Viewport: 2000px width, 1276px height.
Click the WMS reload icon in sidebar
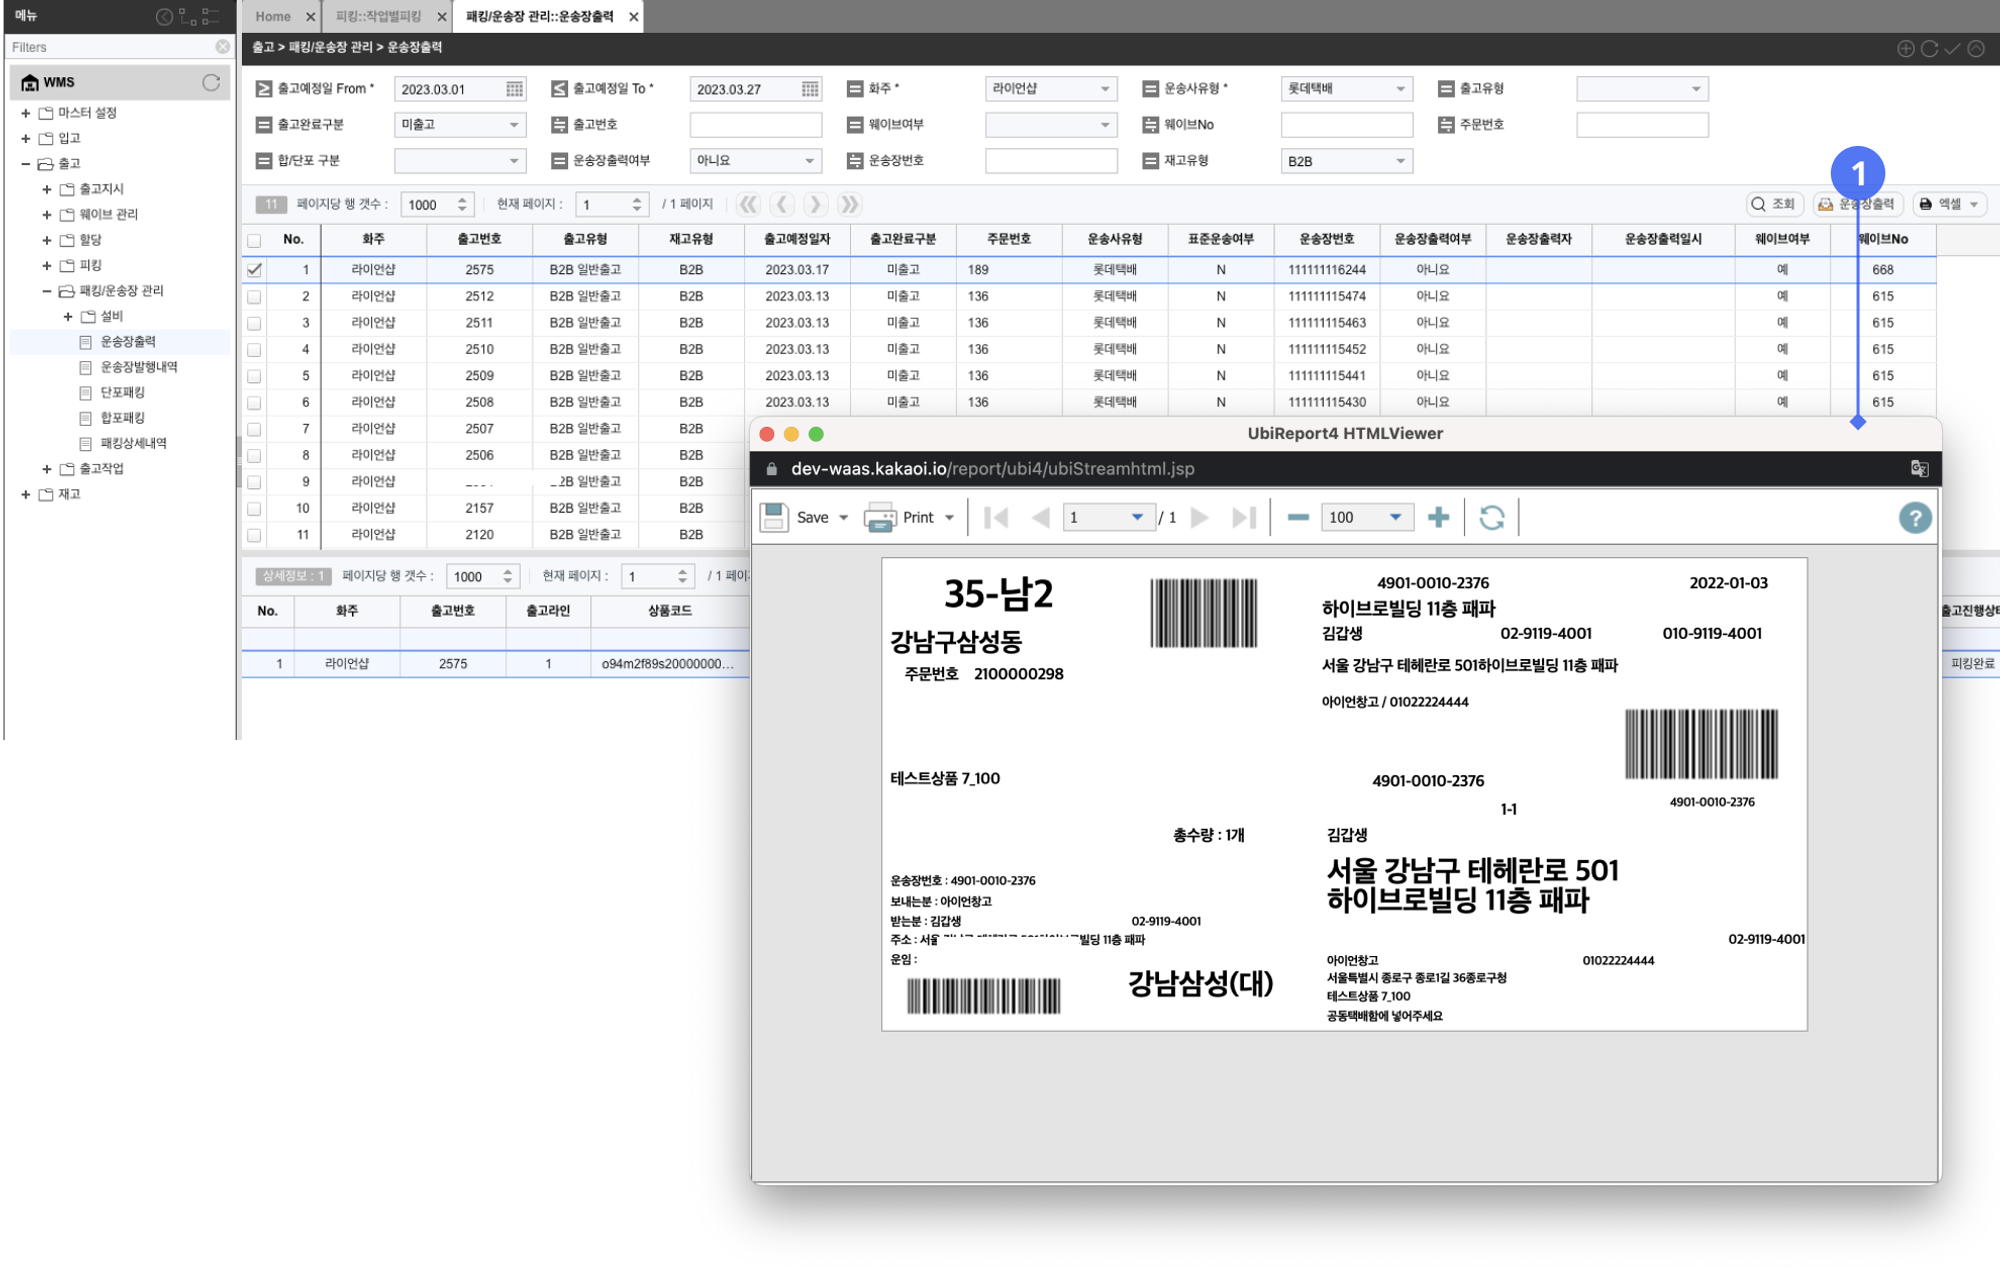(211, 82)
